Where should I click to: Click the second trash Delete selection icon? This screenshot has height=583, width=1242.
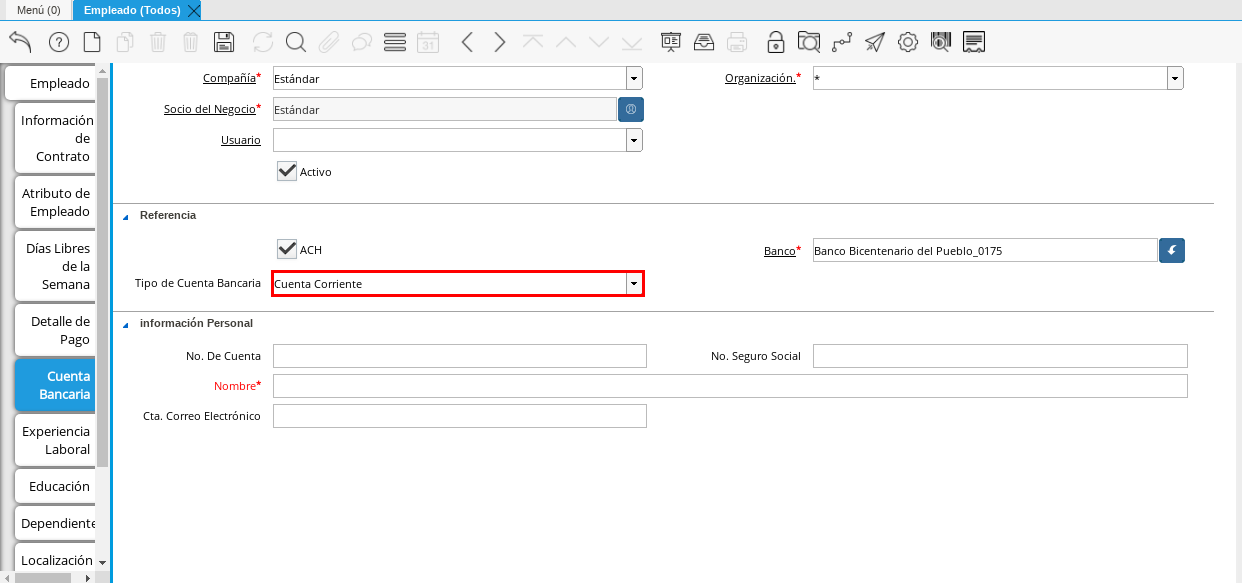coord(191,42)
